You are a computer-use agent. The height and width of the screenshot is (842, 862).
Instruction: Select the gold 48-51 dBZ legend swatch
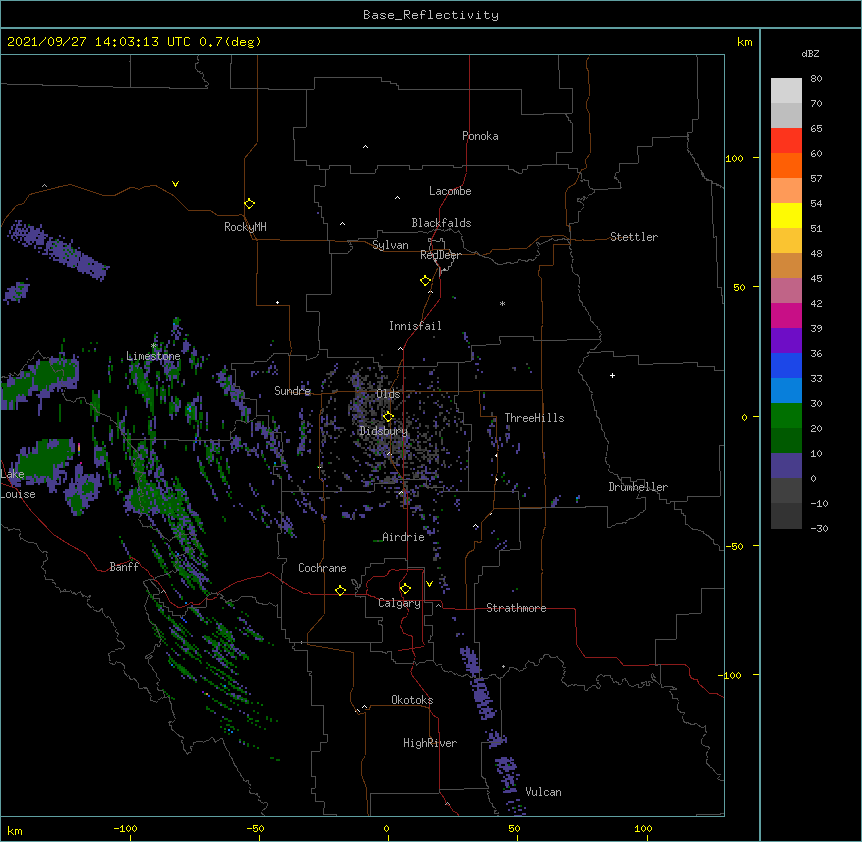point(786,240)
